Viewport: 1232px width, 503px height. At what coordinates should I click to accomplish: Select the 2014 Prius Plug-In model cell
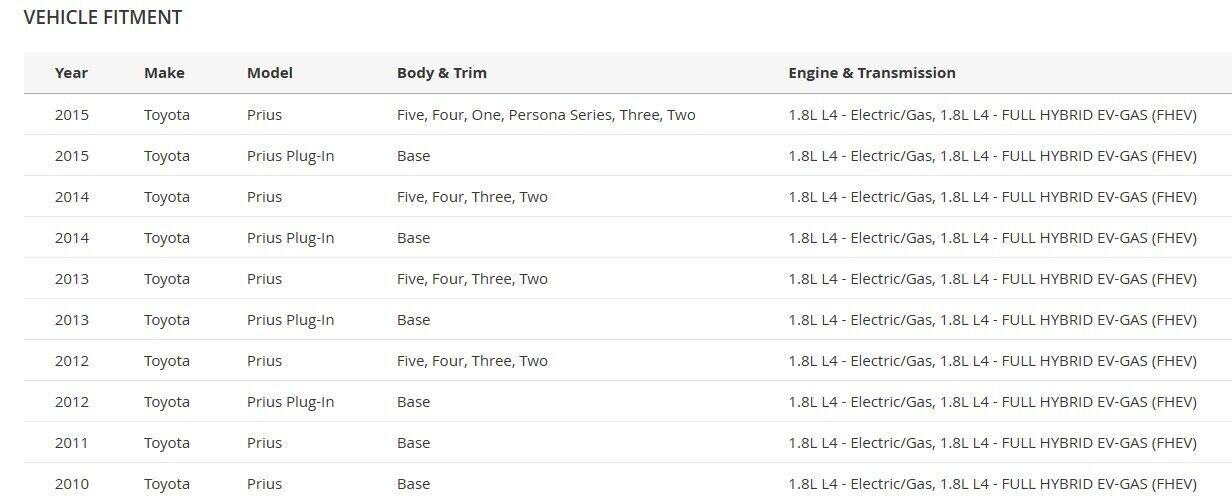click(x=291, y=238)
